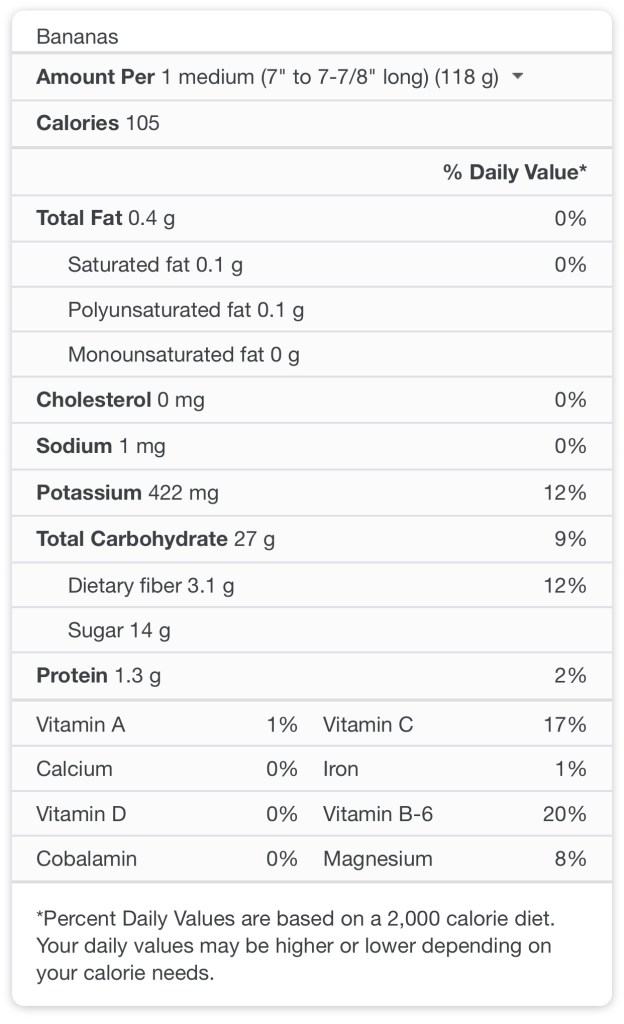Click the Polyunsaturated fat entry
The height and width of the screenshot is (1024, 624).
[x=186, y=310]
